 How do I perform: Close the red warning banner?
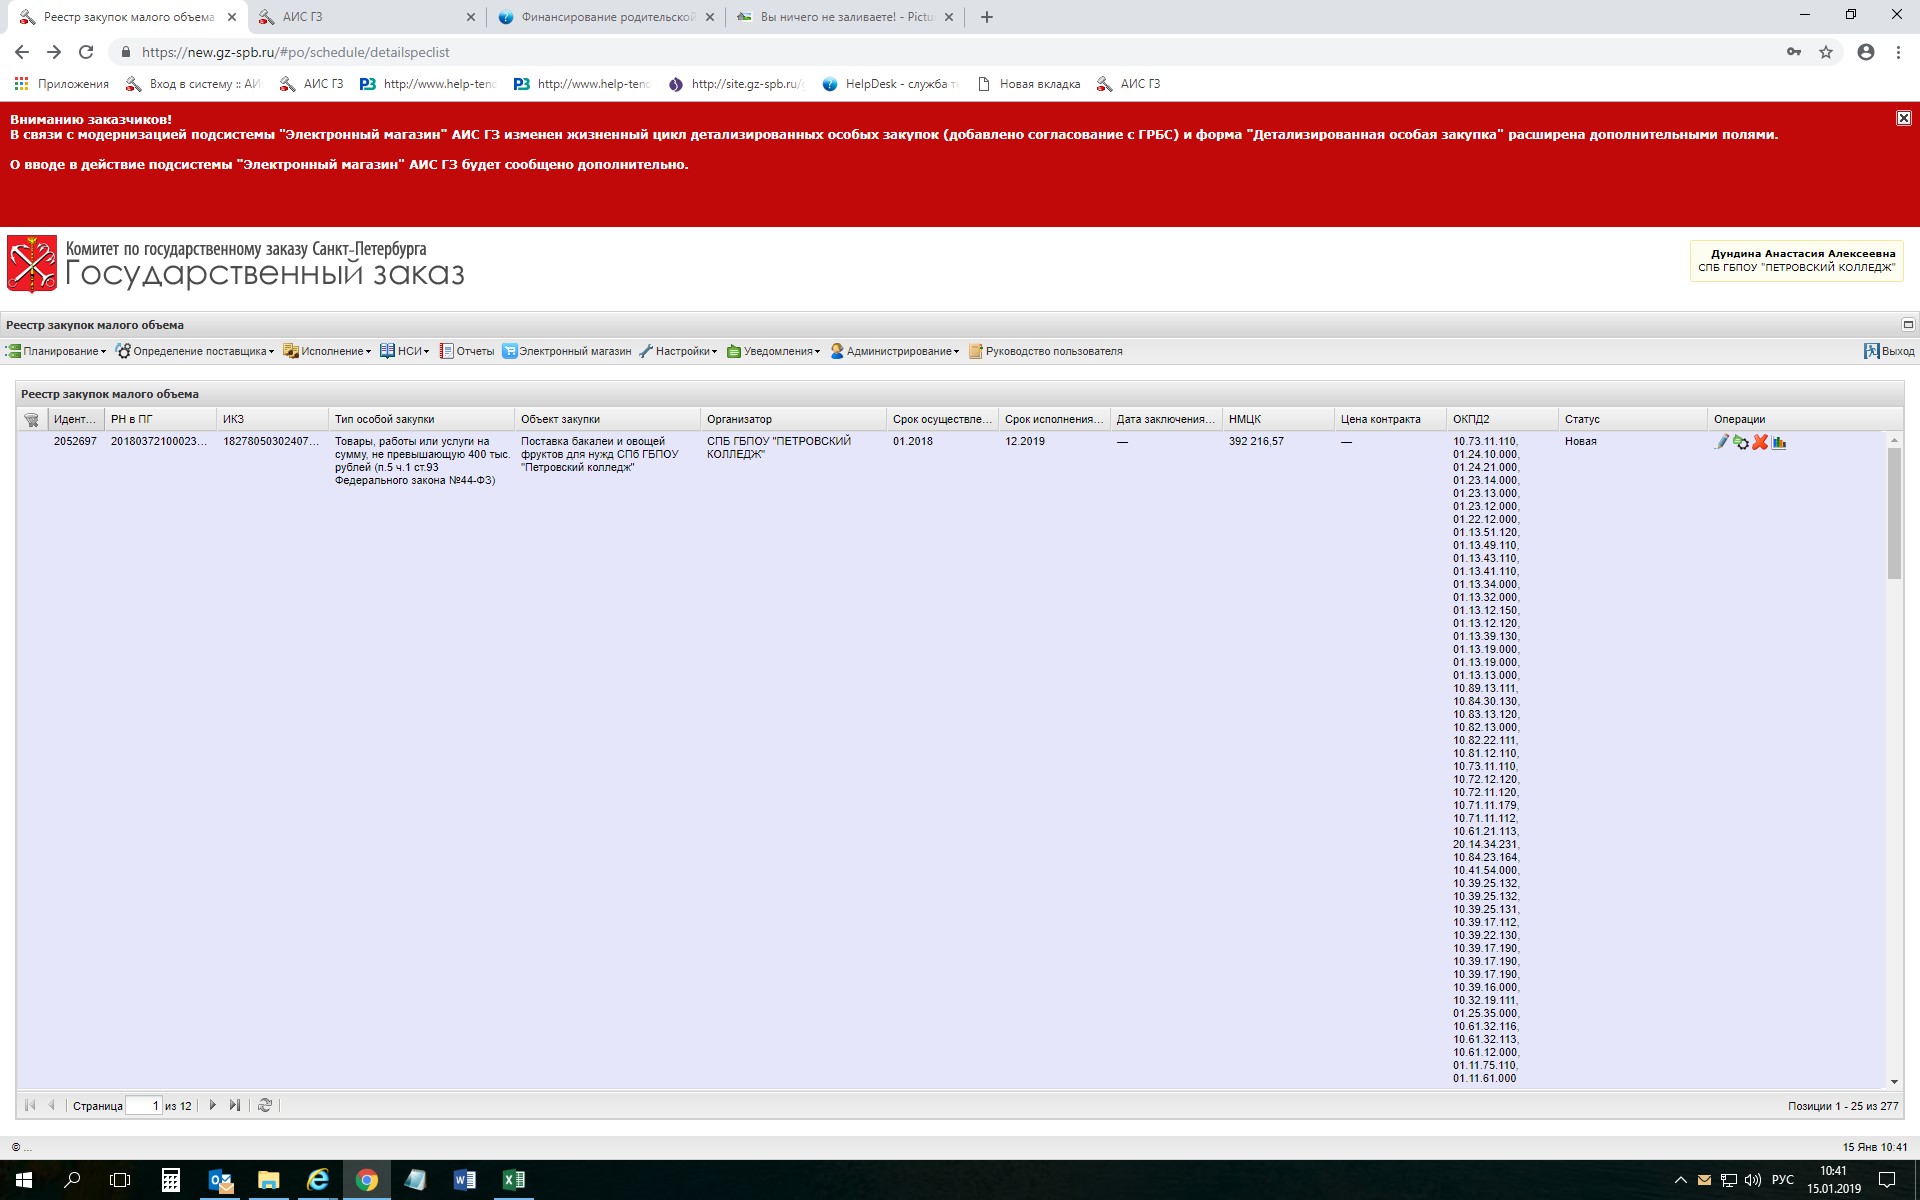pos(1903,118)
